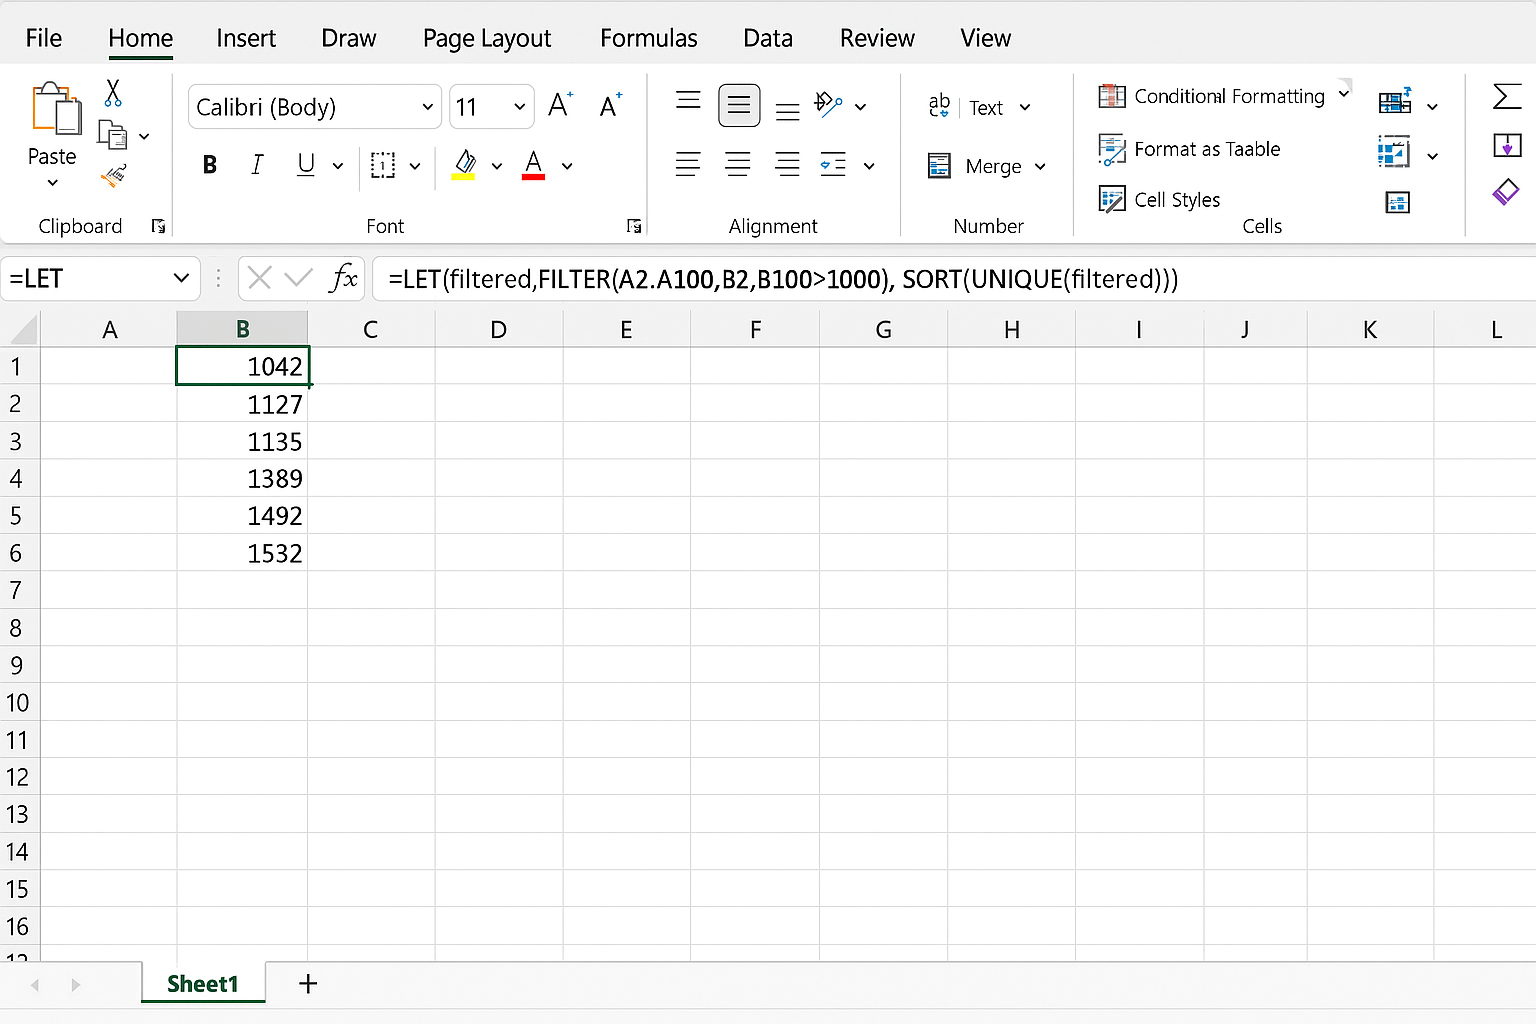
Task: Add a new sheet with plus button
Action: tap(308, 984)
